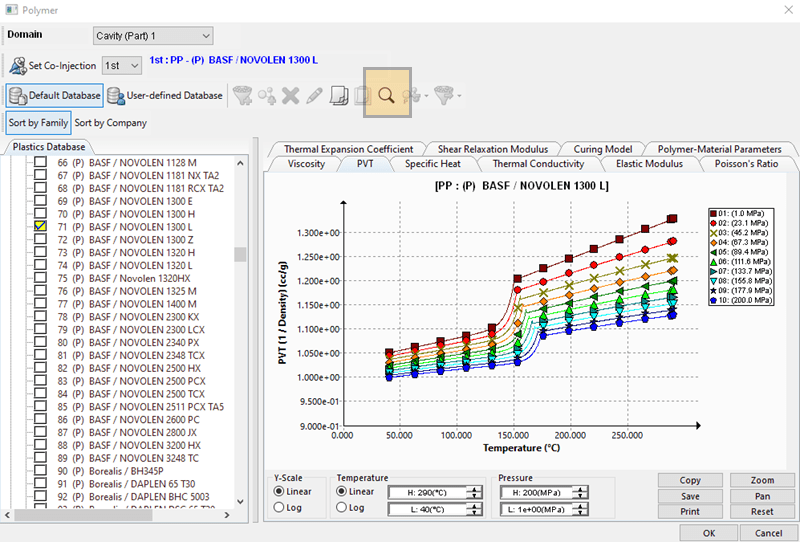Click the Save chart button
This screenshot has width=800, height=542.
tap(690, 496)
